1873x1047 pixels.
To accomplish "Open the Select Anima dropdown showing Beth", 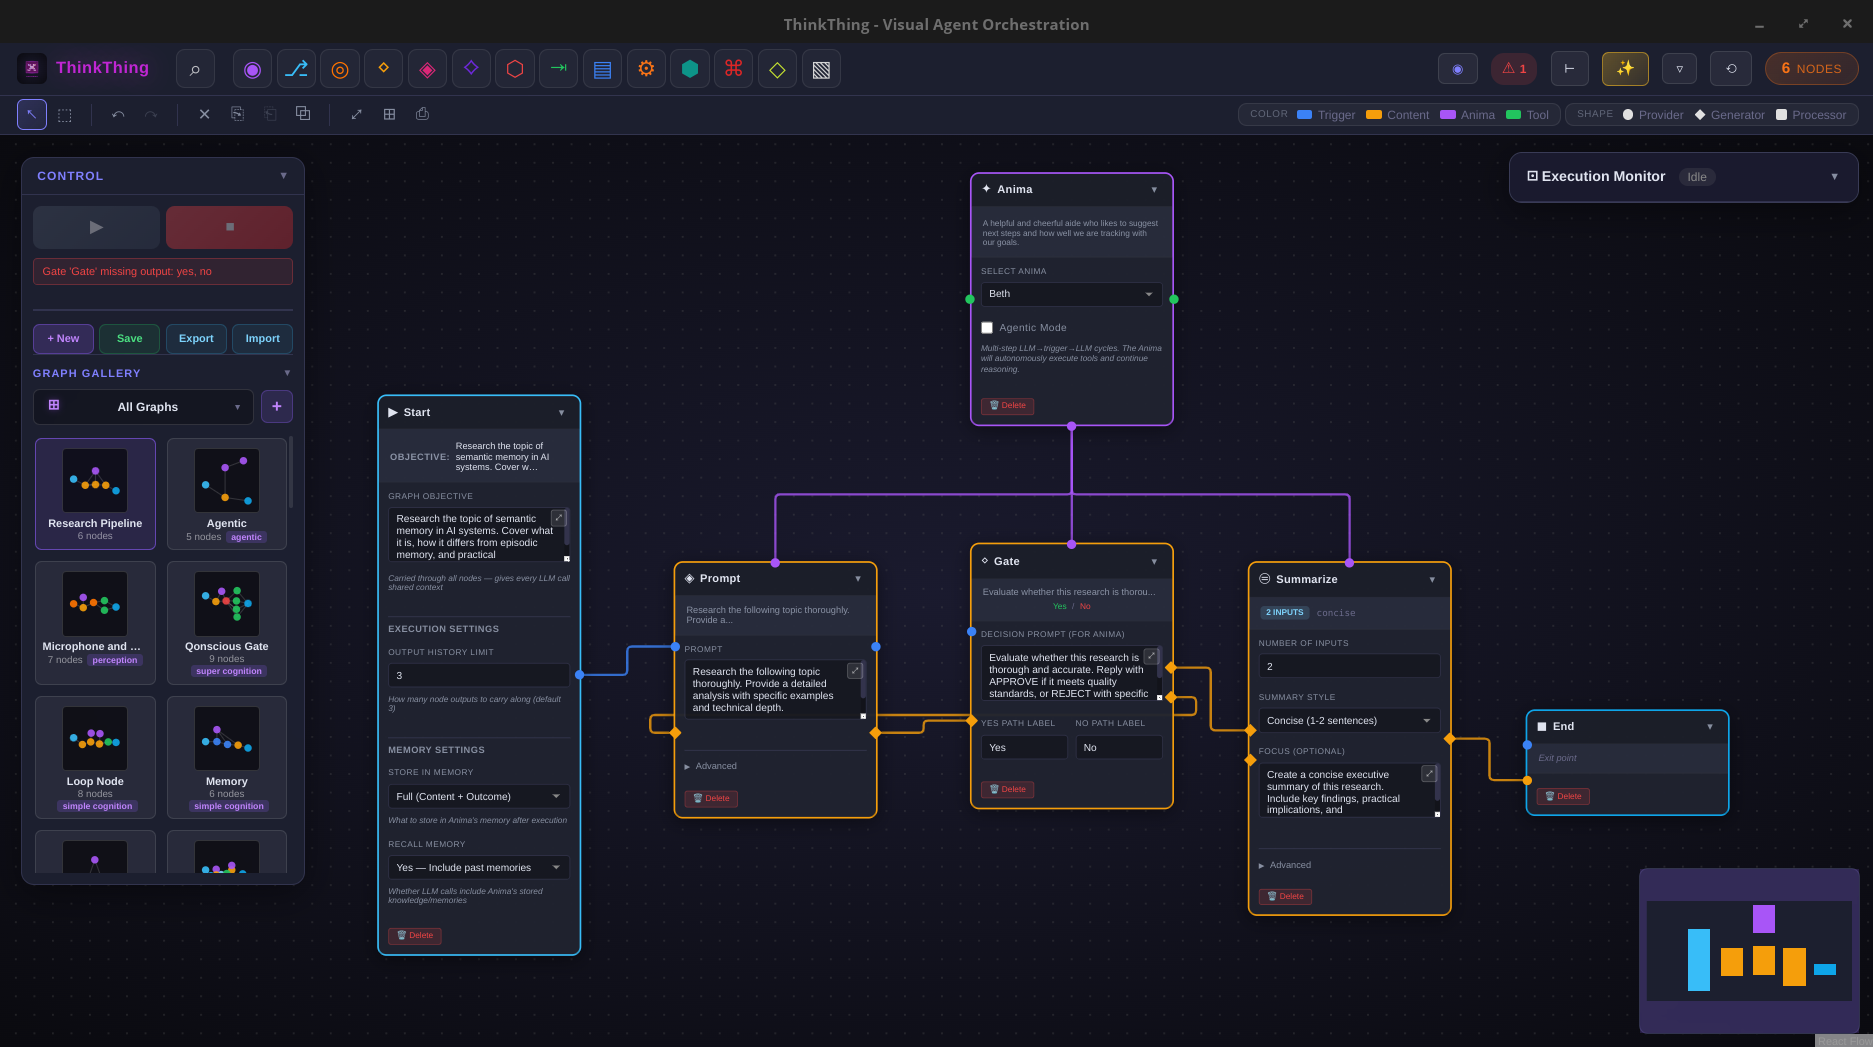I will pos(1071,294).
